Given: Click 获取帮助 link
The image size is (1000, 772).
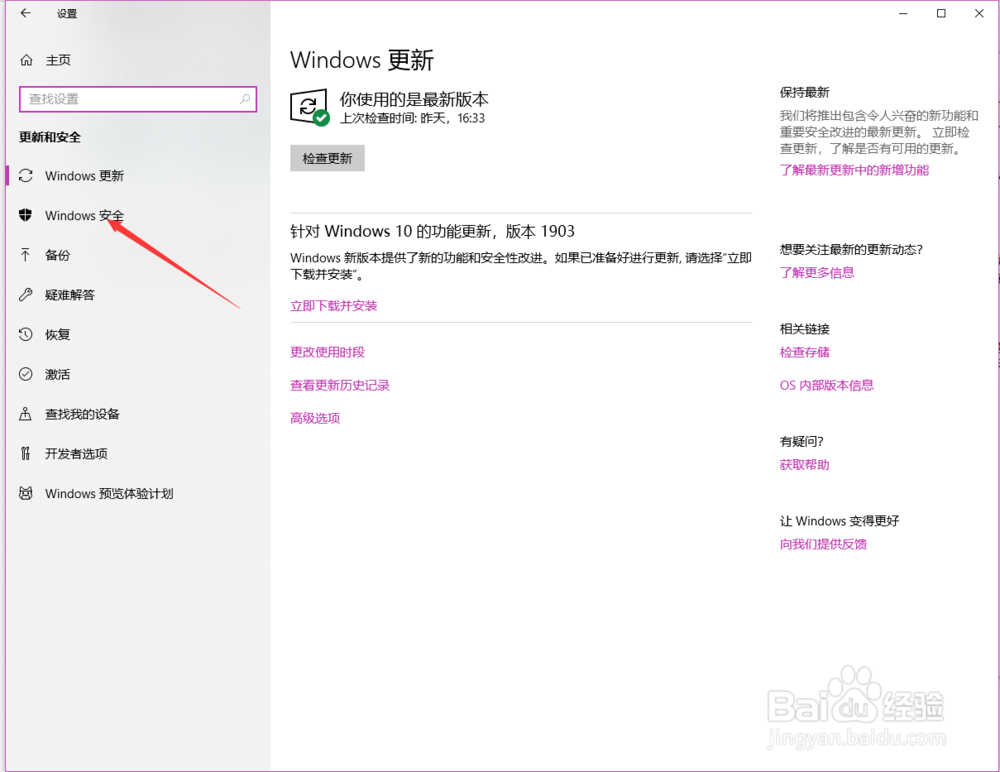Looking at the screenshot, I should coord(804,464).
